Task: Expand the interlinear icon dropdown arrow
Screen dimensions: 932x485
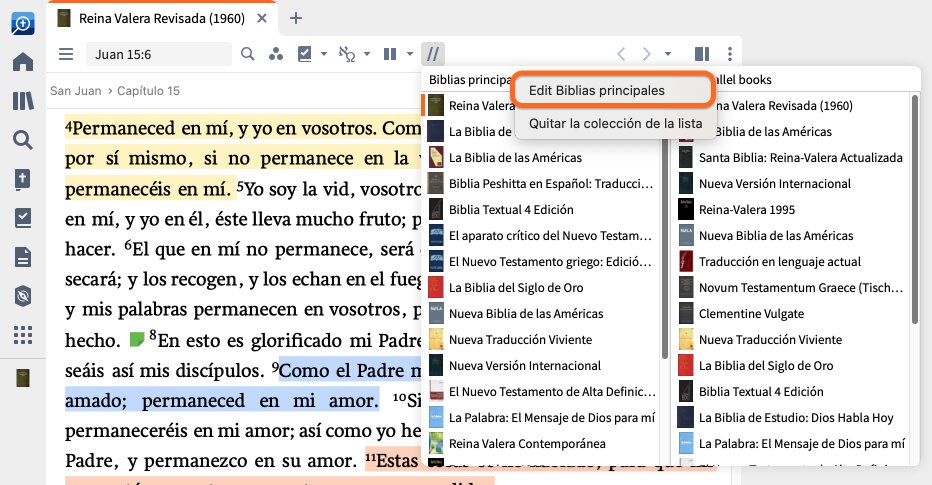Action: pyautogui.click(x=367, y=54)
